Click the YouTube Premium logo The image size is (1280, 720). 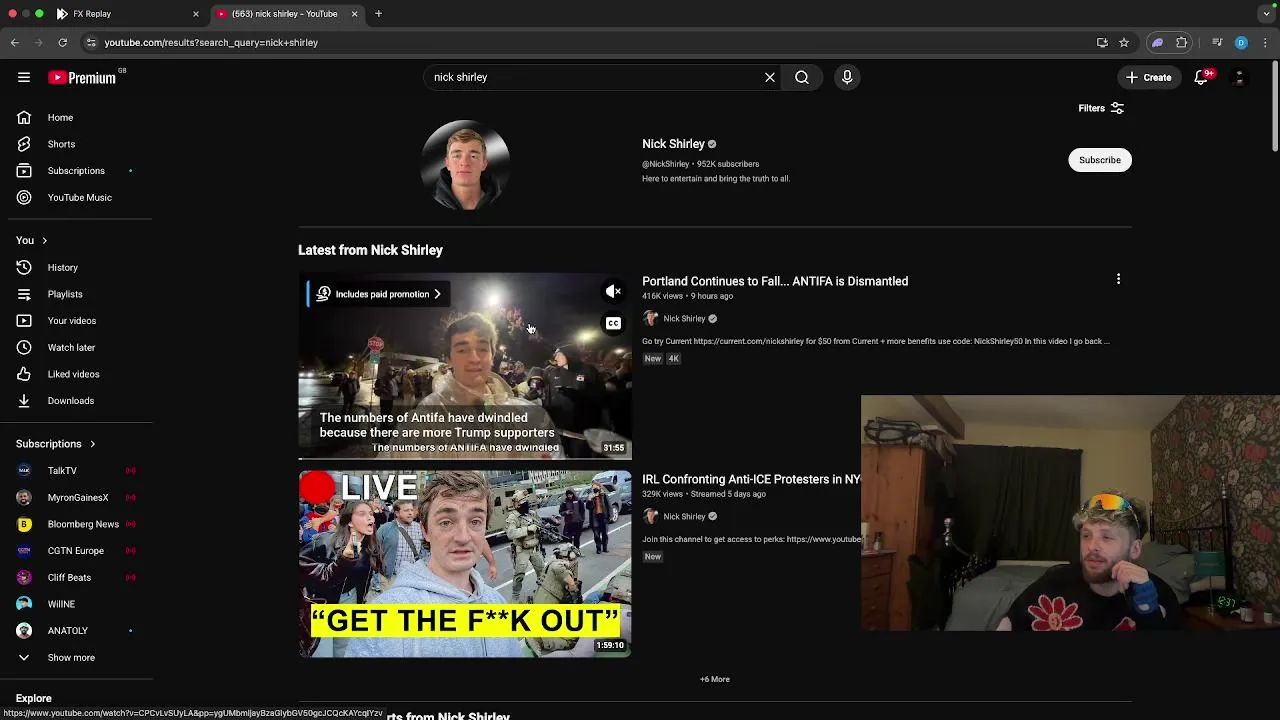(x=82, y=77)
